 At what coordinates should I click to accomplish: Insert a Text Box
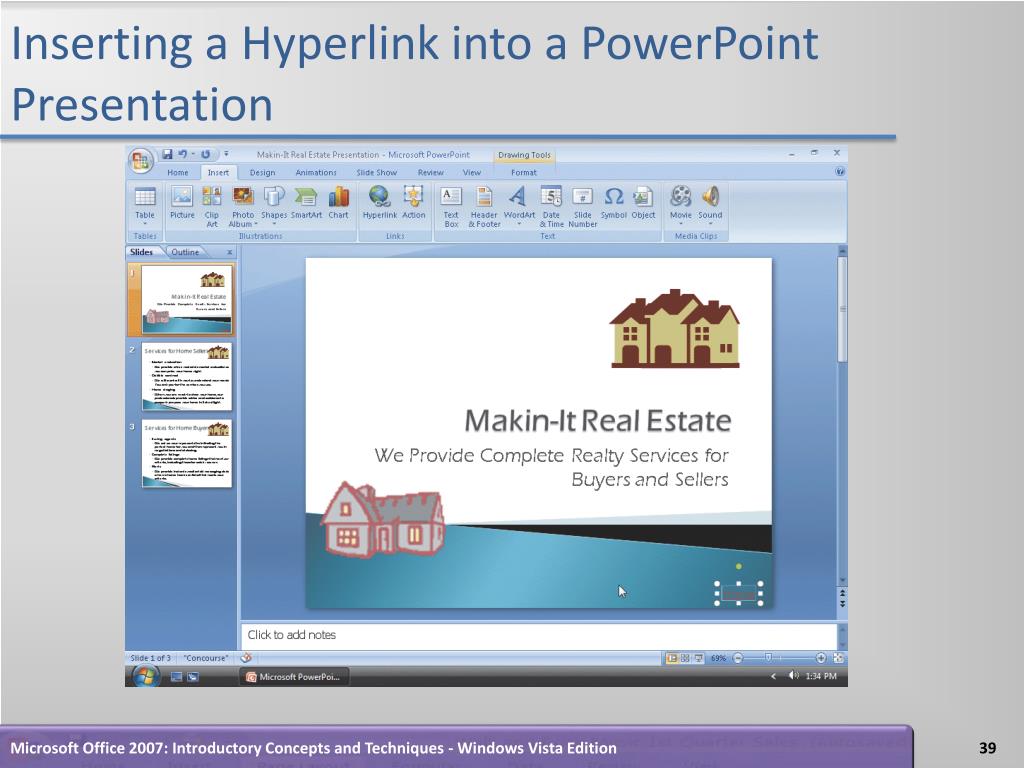tap(451, 206)
